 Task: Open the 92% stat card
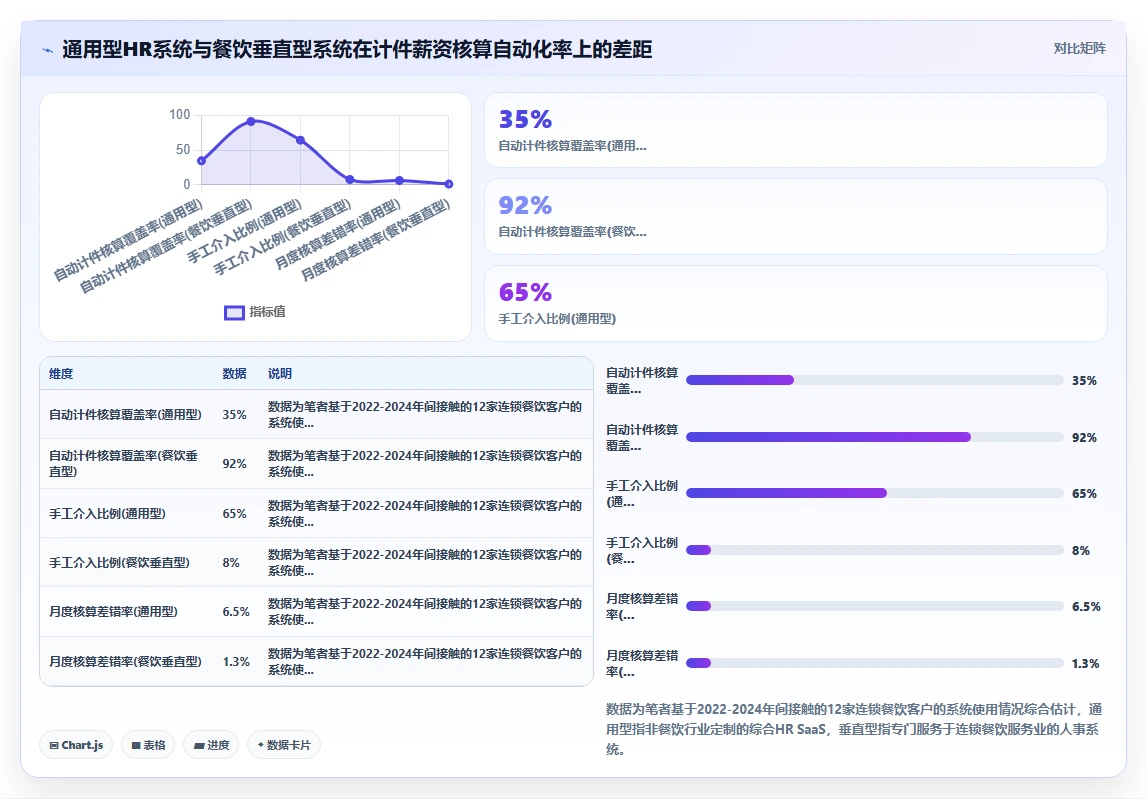[795, 217]
